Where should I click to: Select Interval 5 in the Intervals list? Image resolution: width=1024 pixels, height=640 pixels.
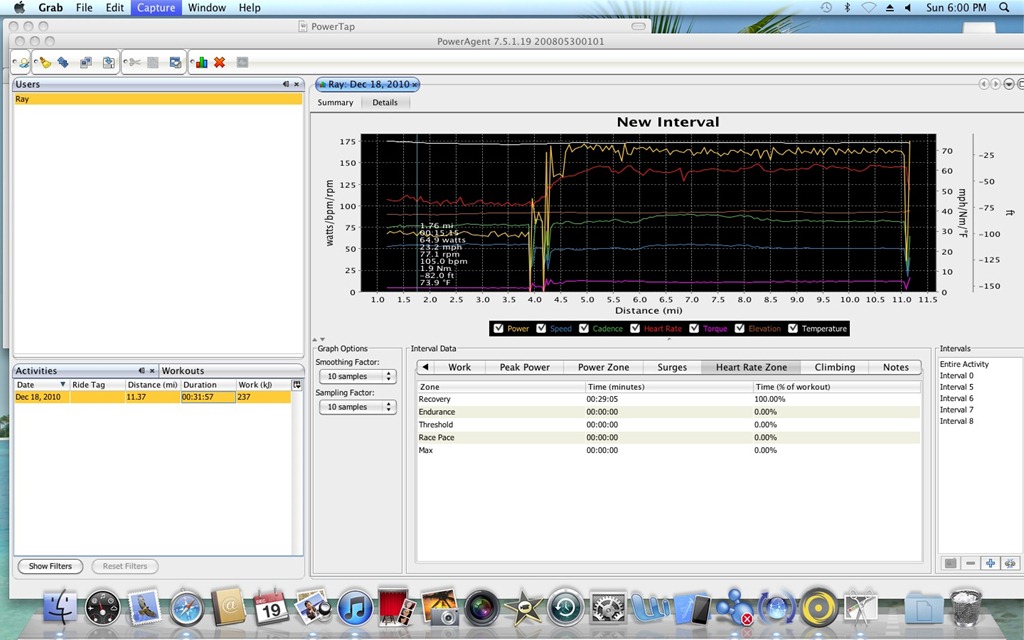[x=956, y=387]
